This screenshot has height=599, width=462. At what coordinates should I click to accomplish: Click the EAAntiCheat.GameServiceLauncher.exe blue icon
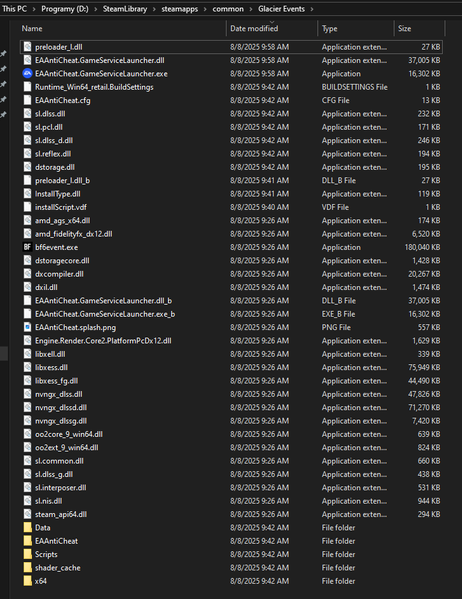pos(27,74)
